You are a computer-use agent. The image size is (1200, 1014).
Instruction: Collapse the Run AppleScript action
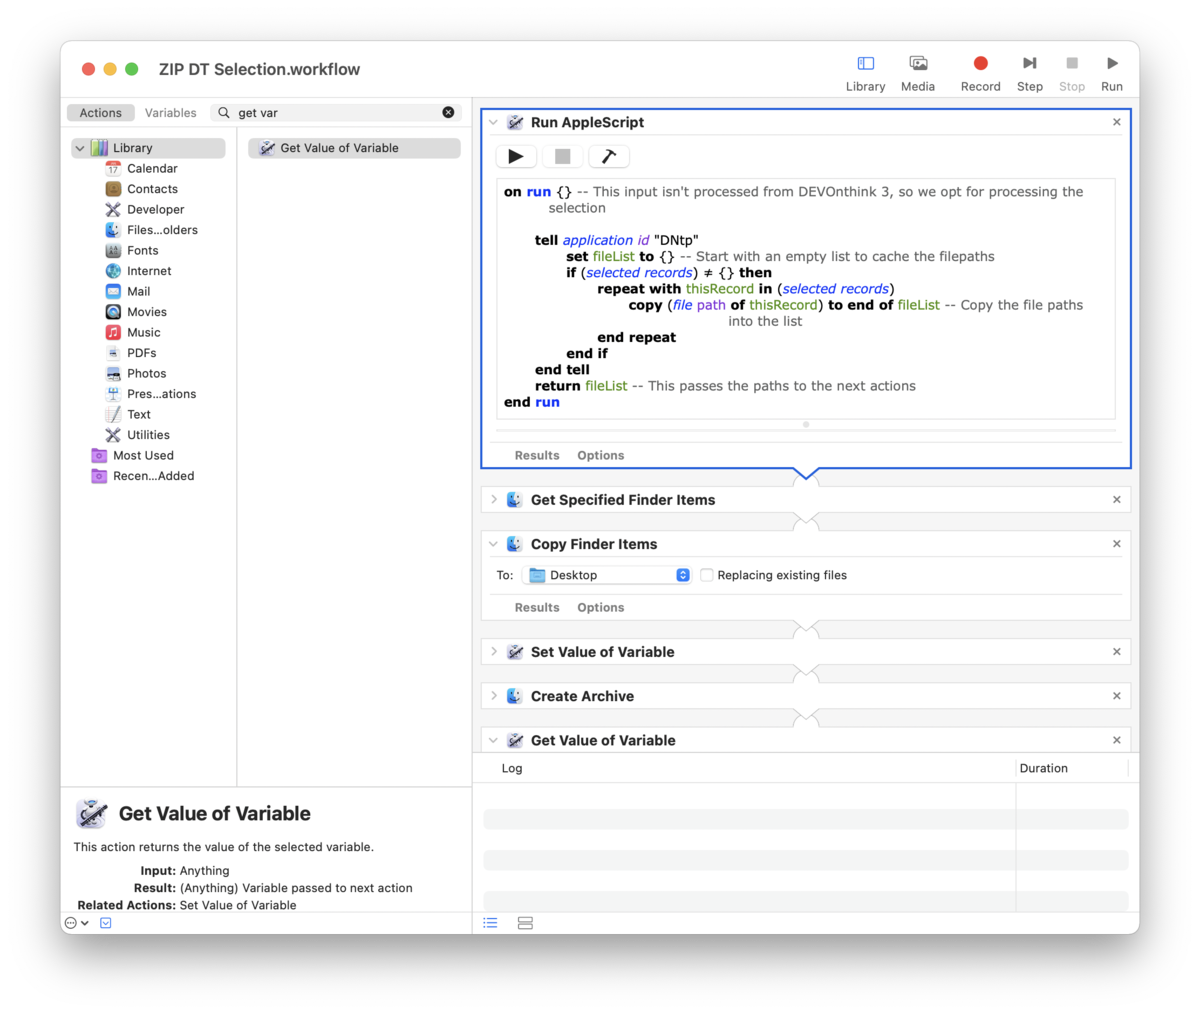(x=493, y=122)
